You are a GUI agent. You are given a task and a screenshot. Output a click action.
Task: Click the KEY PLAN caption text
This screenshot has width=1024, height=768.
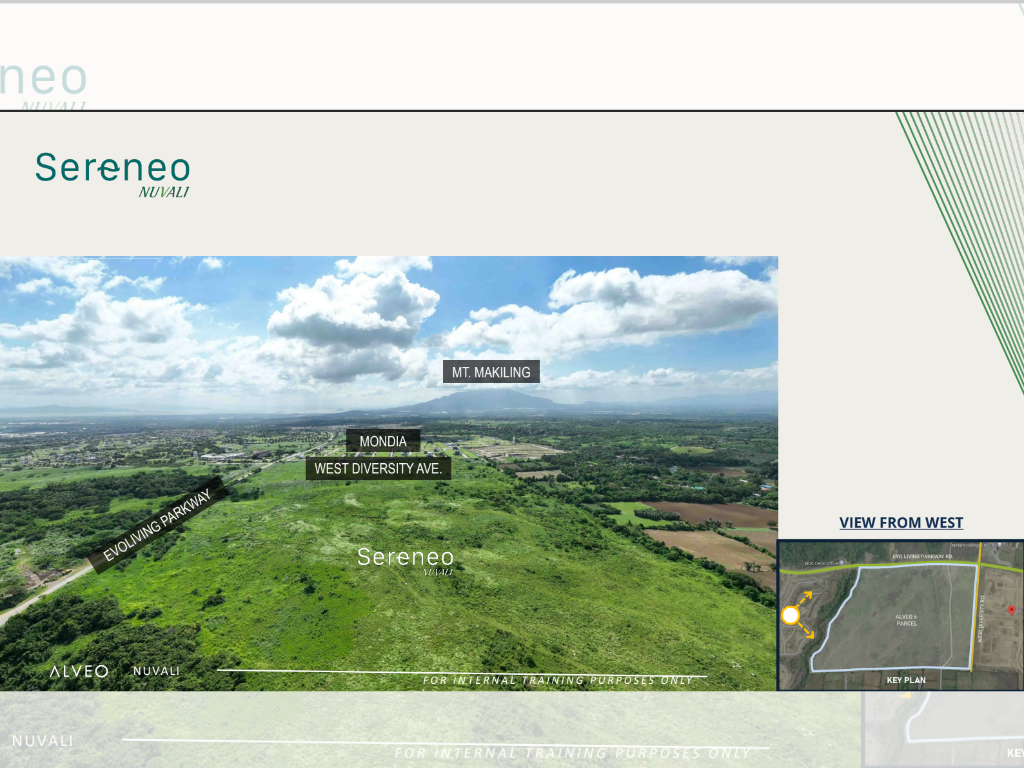(906, 679)
